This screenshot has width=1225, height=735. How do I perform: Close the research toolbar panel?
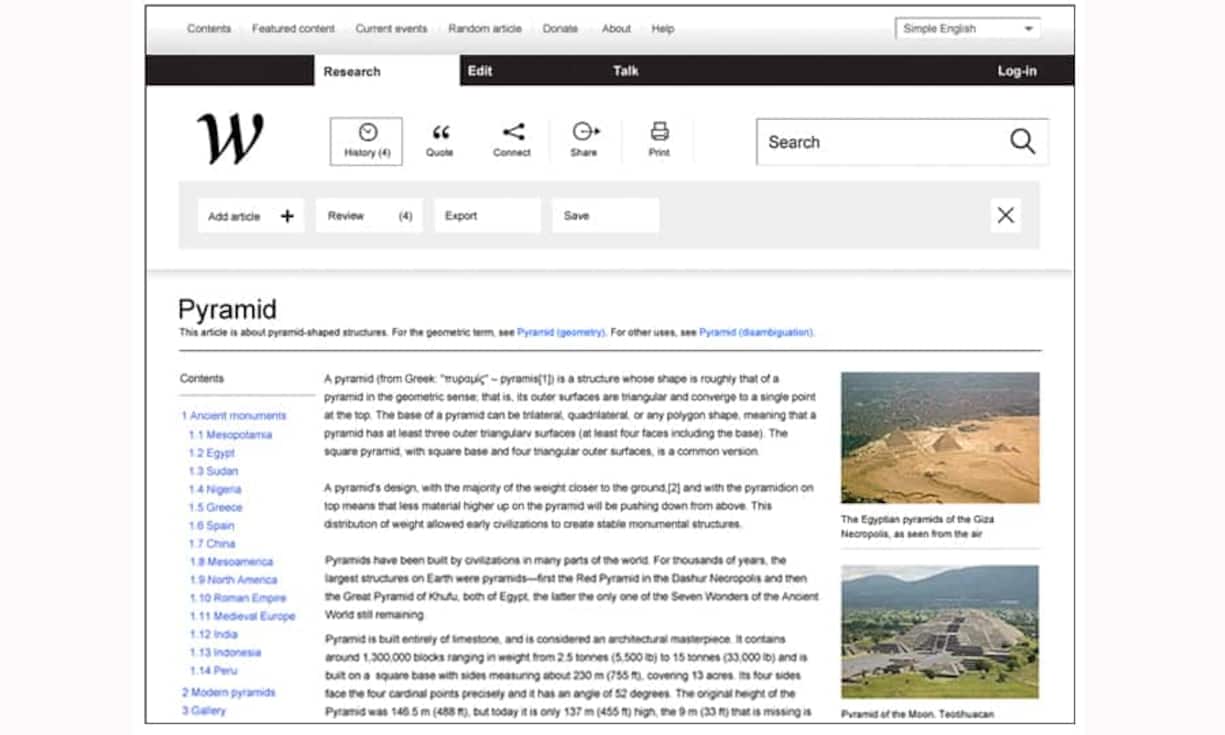(x=1005, y=215)
